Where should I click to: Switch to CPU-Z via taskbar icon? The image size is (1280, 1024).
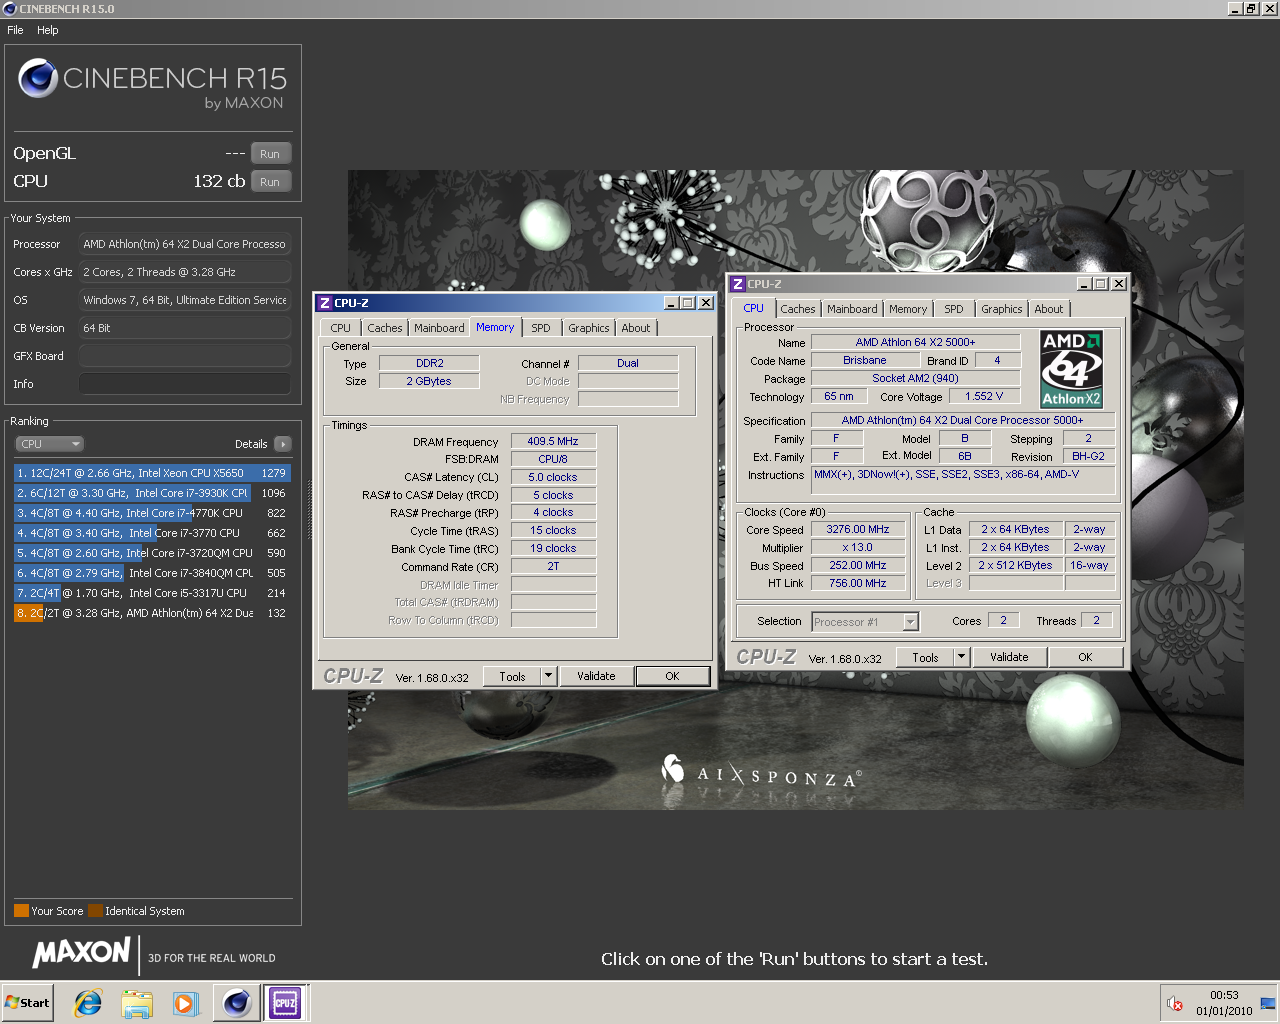285,1003
